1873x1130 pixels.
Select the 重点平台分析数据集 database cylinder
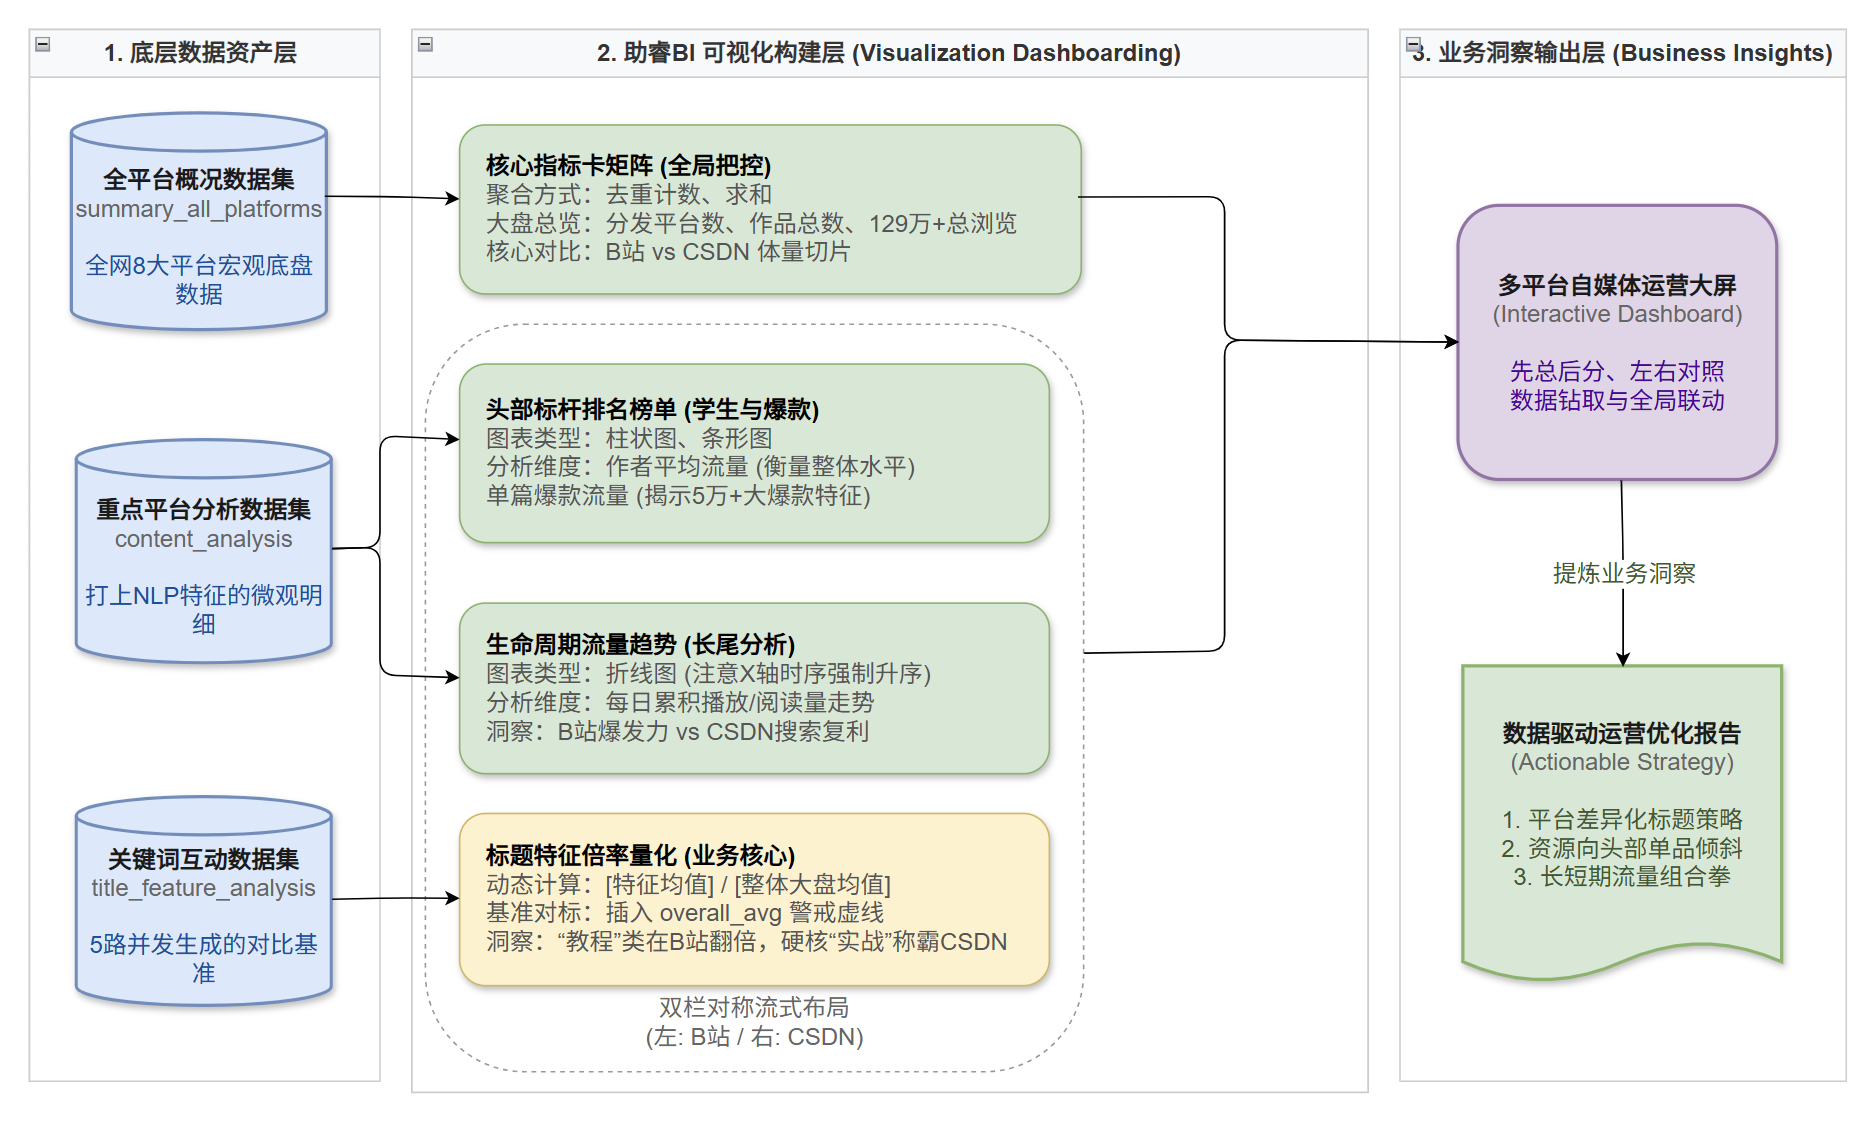(204, 551)
